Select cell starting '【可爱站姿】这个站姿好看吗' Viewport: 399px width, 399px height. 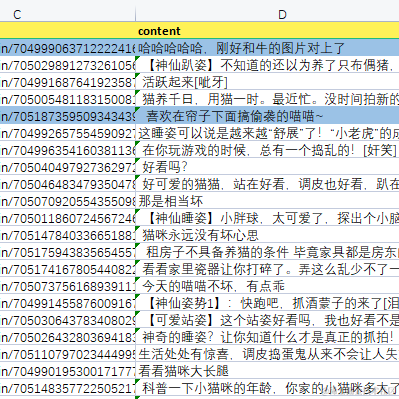point(267,320)
